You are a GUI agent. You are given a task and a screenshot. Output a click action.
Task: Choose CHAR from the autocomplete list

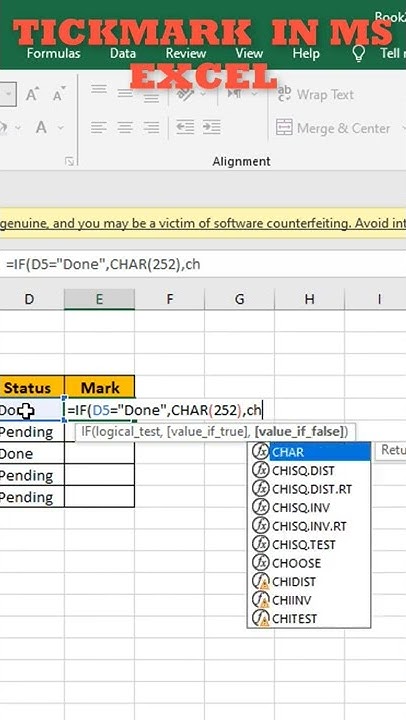tap(310, 452)
